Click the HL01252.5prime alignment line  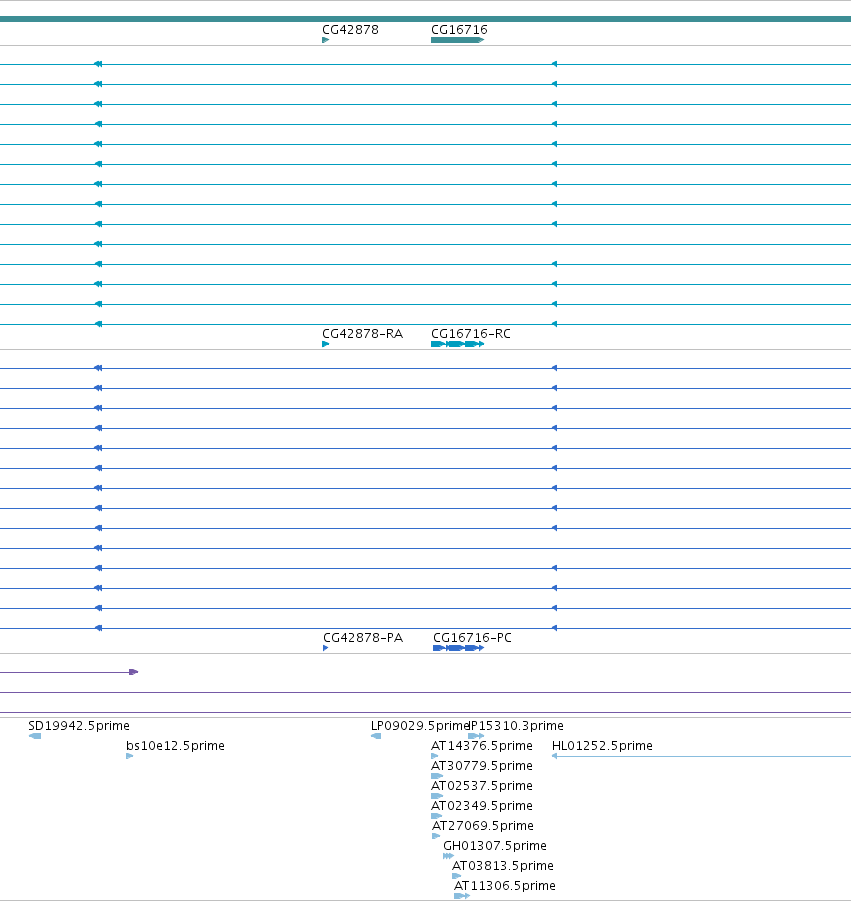point(701,756)
